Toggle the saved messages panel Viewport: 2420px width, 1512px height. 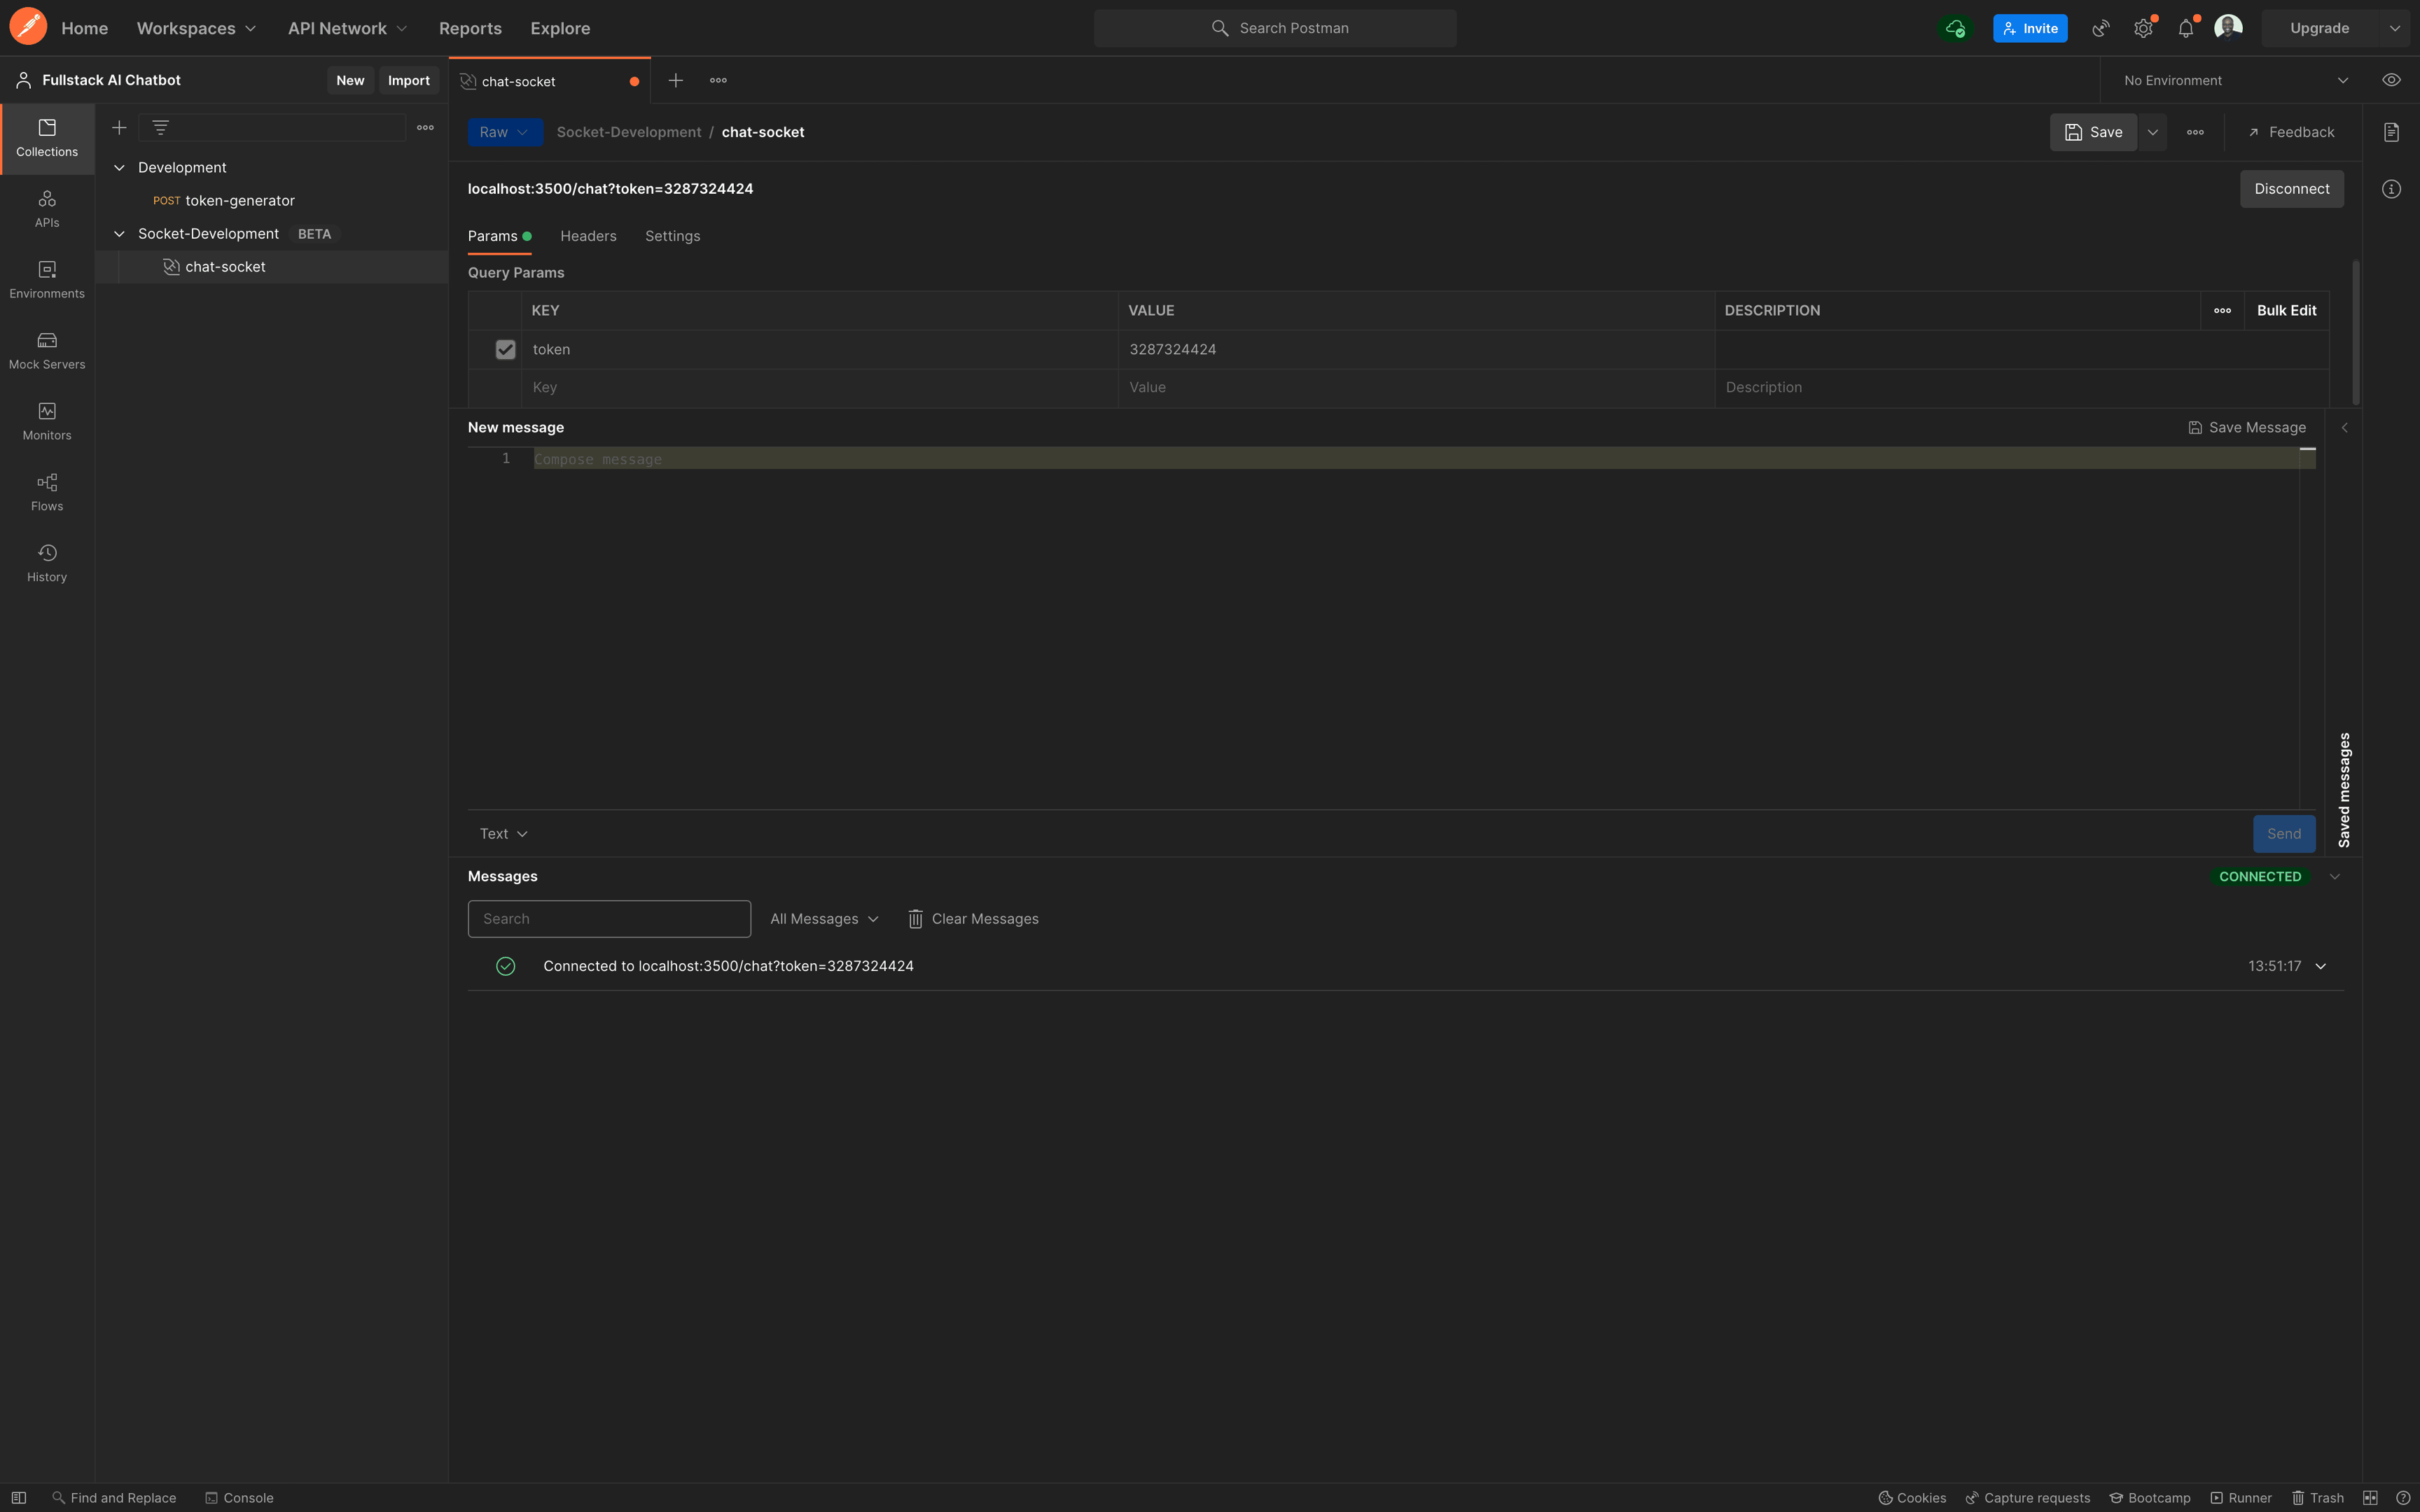click(2342, 787)
